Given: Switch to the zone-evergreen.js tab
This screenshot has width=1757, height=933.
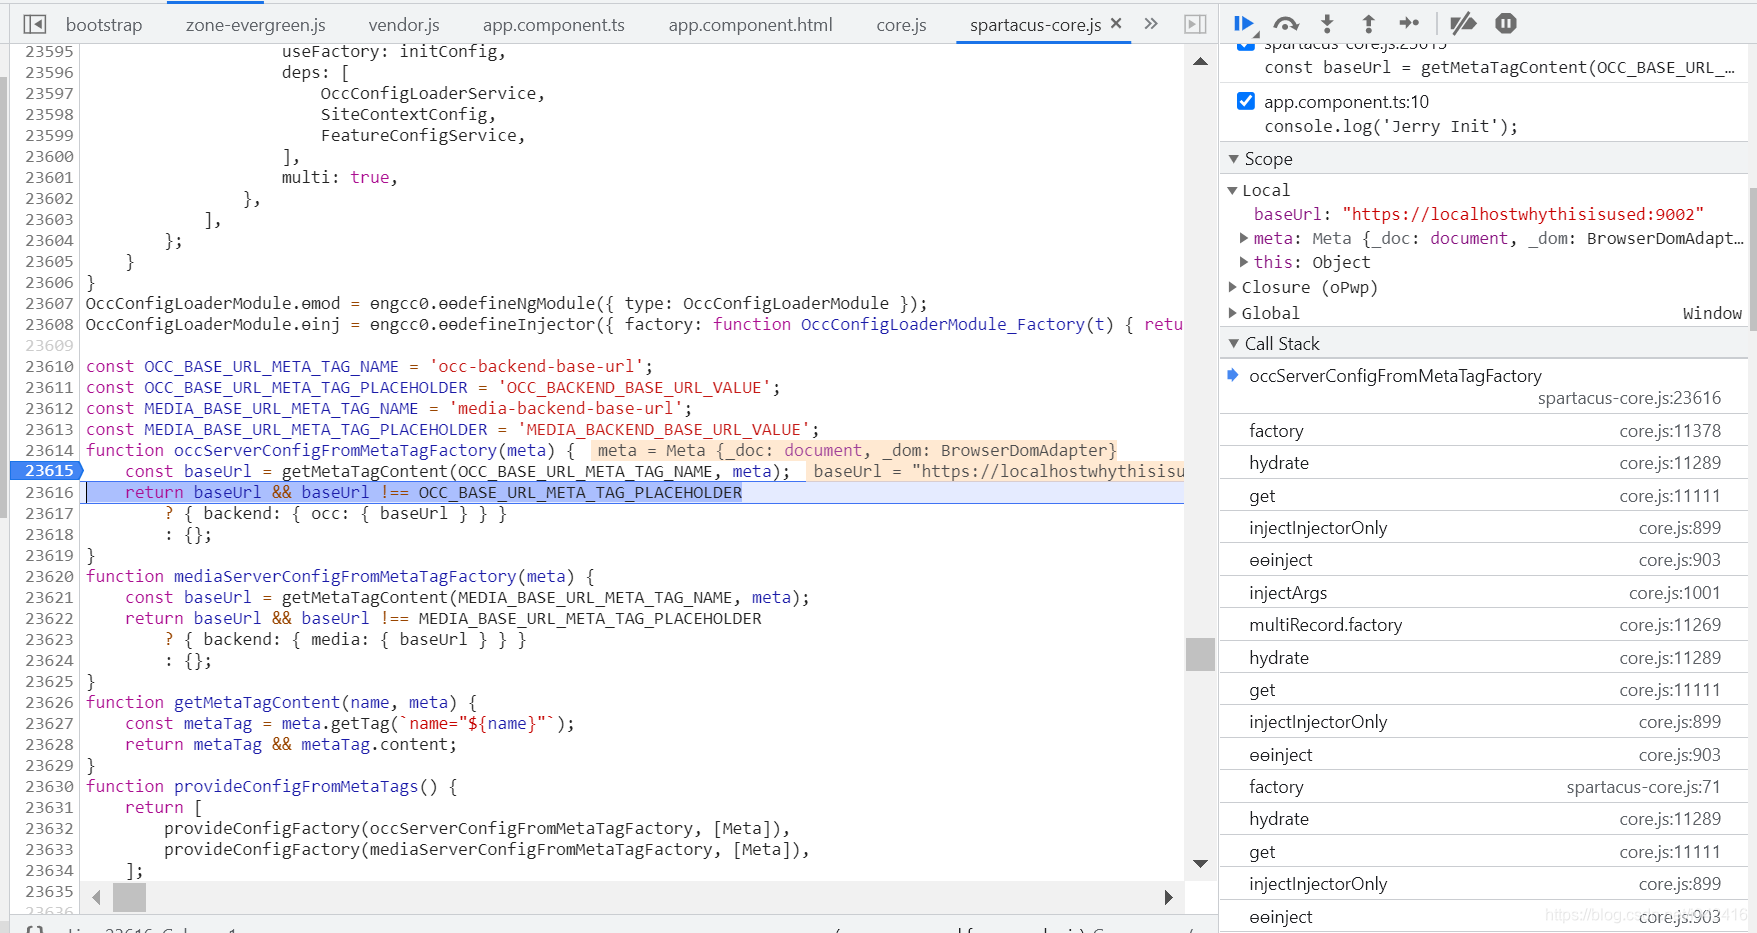Looking at the screenshot, I should point(256,24).
